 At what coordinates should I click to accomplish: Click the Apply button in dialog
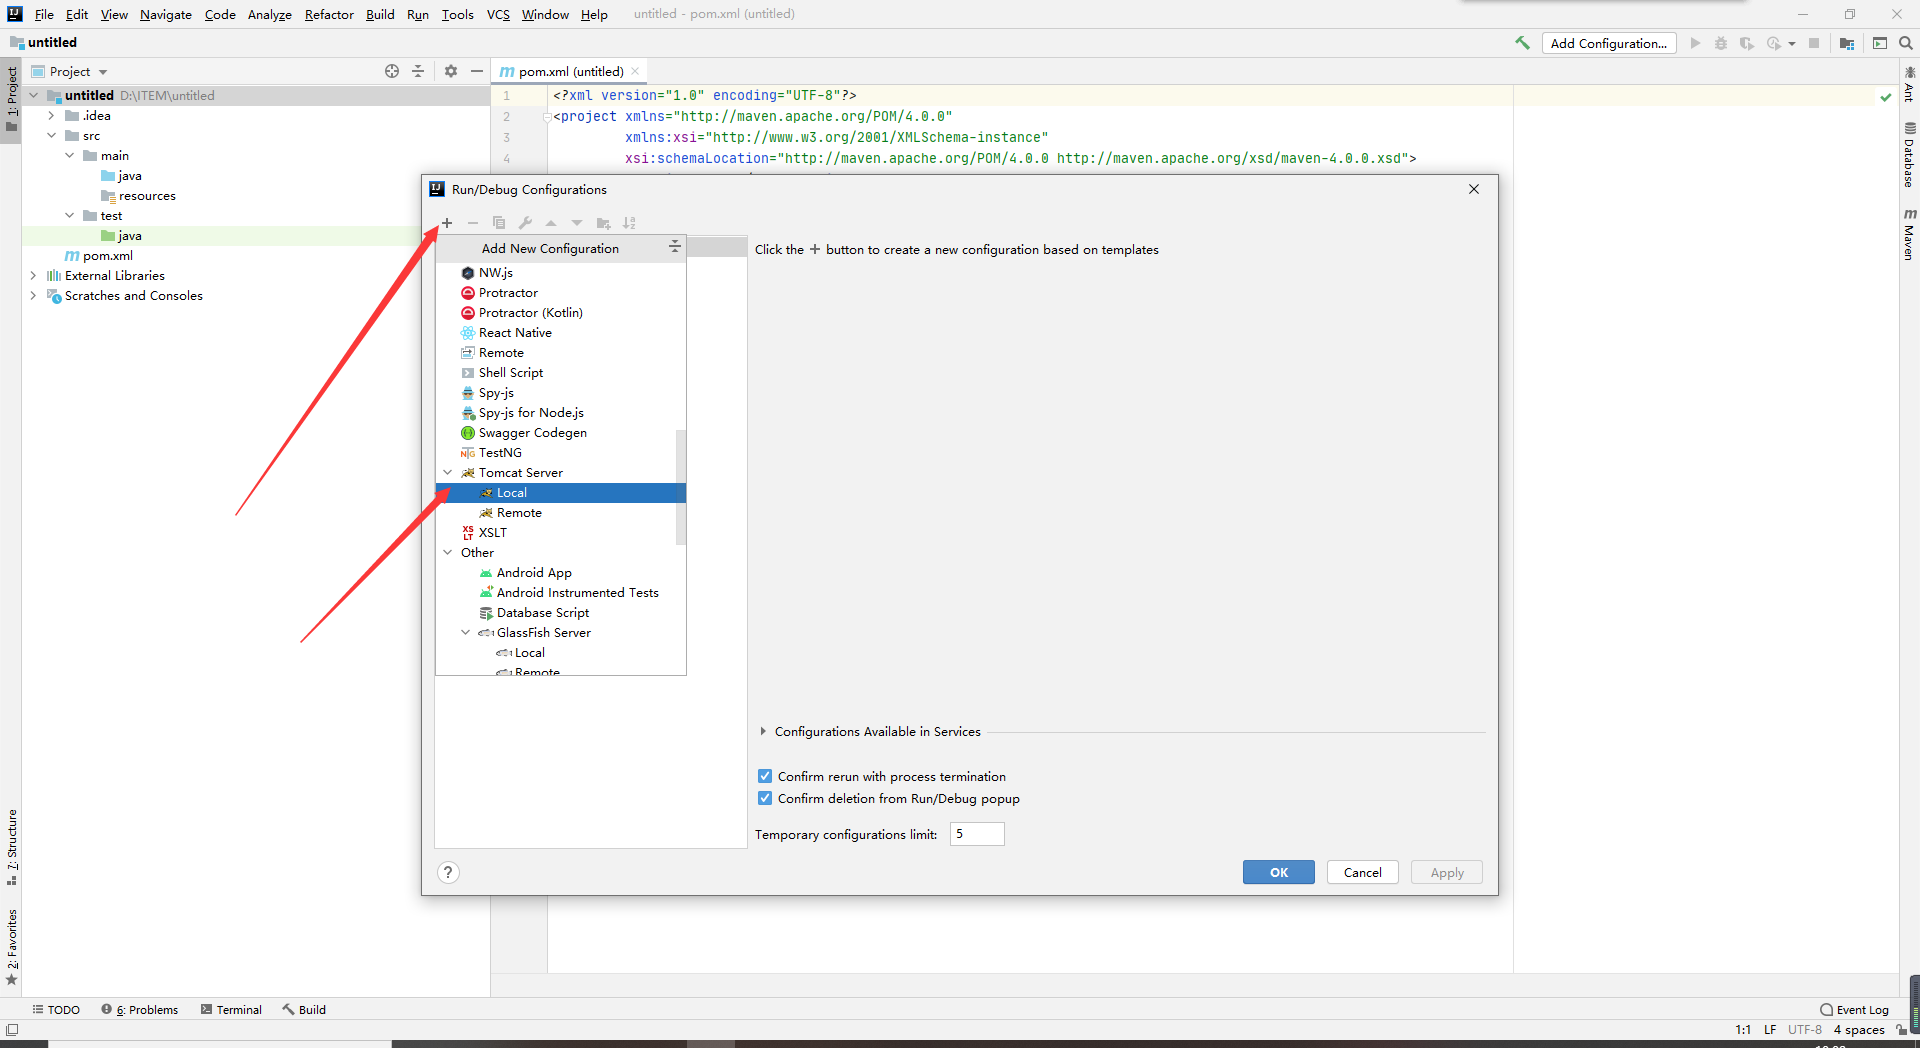coord(1446,872)
